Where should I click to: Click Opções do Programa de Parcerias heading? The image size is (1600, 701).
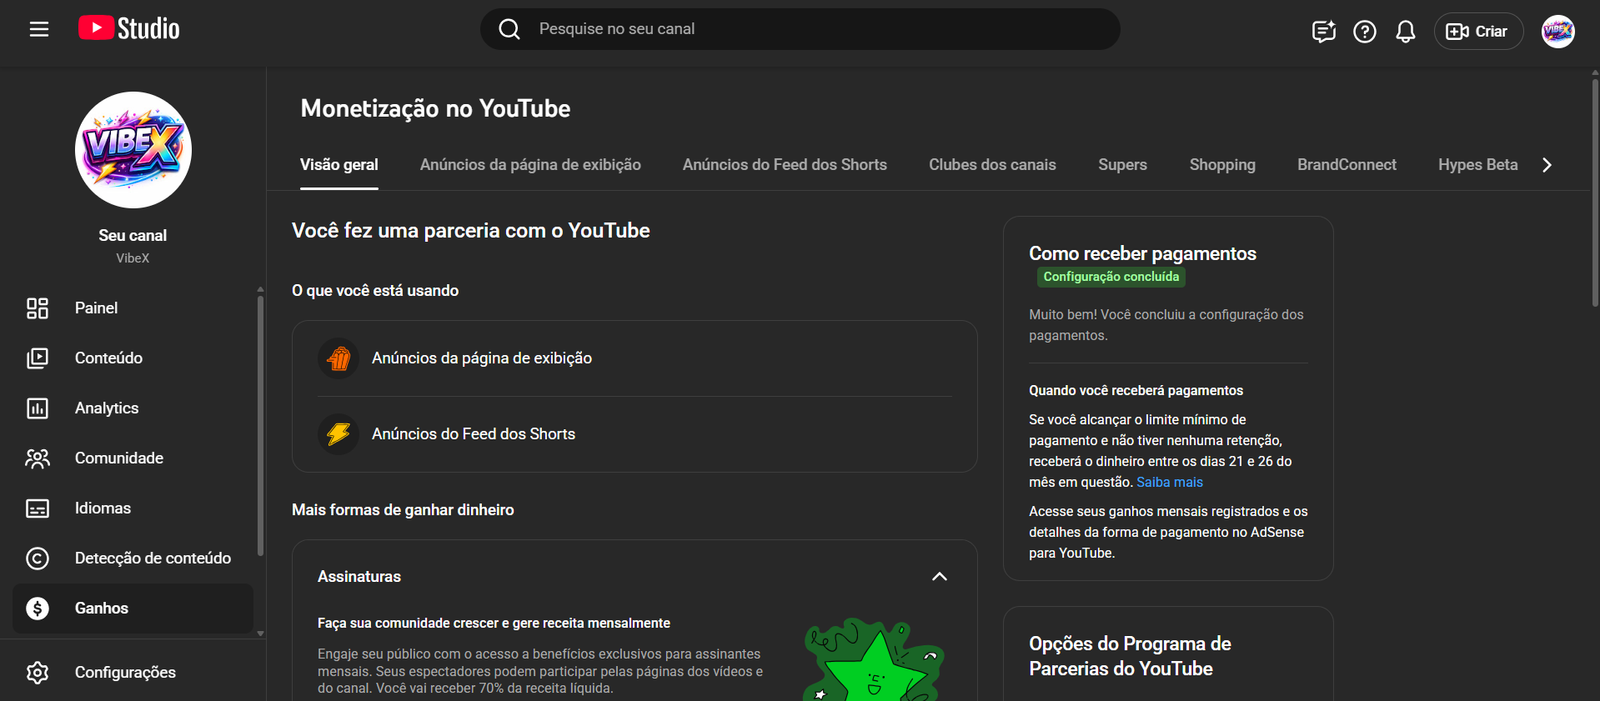pos(1130,656)
